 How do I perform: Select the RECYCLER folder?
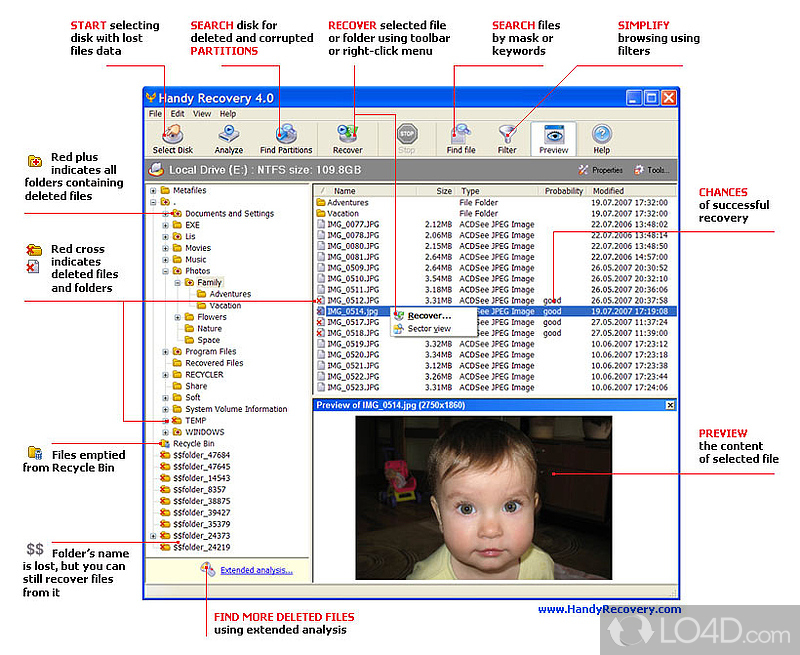[204, 375]
